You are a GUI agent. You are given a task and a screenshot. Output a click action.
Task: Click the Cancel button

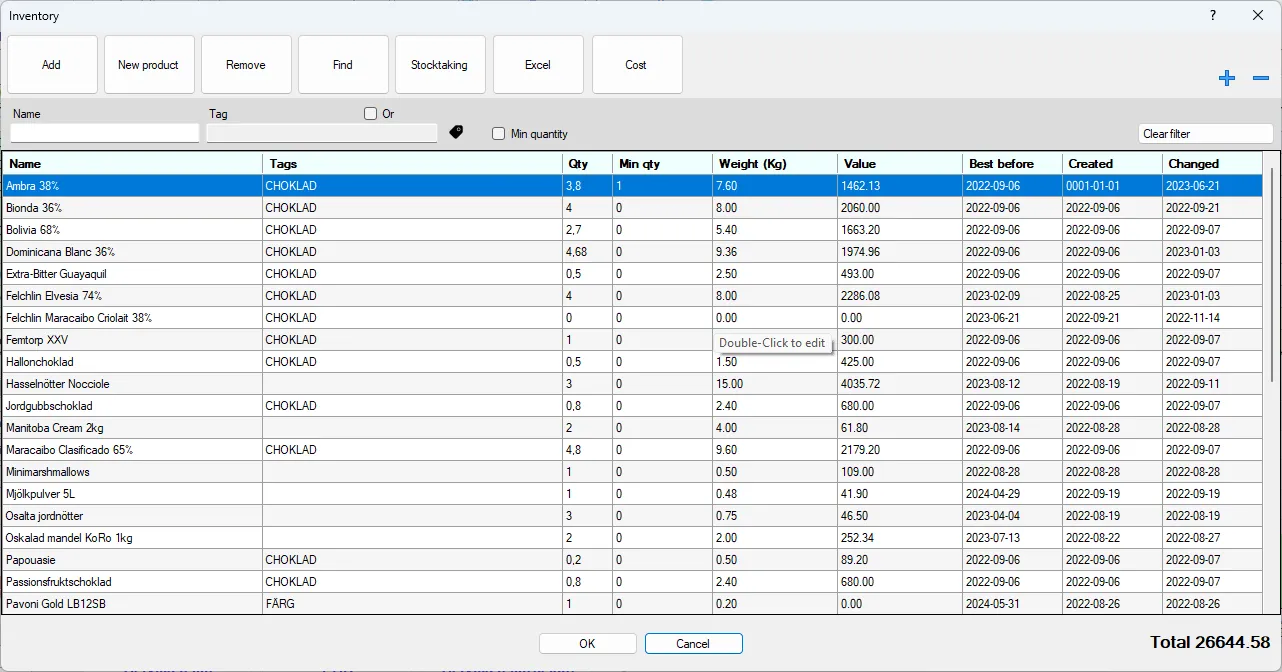click(693, 644)
